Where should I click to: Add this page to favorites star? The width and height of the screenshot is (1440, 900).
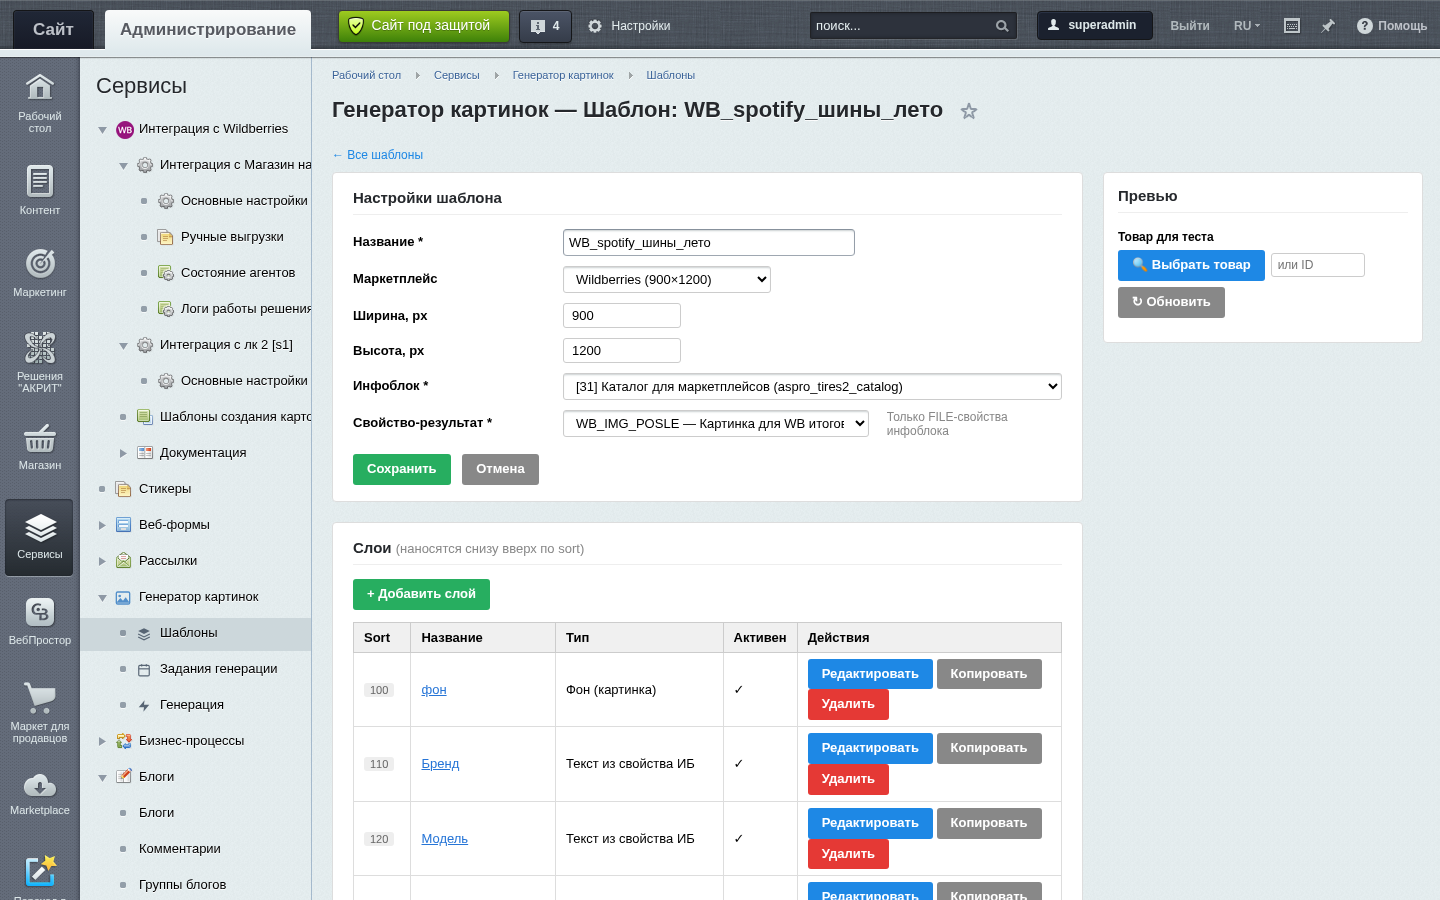click(x=968, y=111)
